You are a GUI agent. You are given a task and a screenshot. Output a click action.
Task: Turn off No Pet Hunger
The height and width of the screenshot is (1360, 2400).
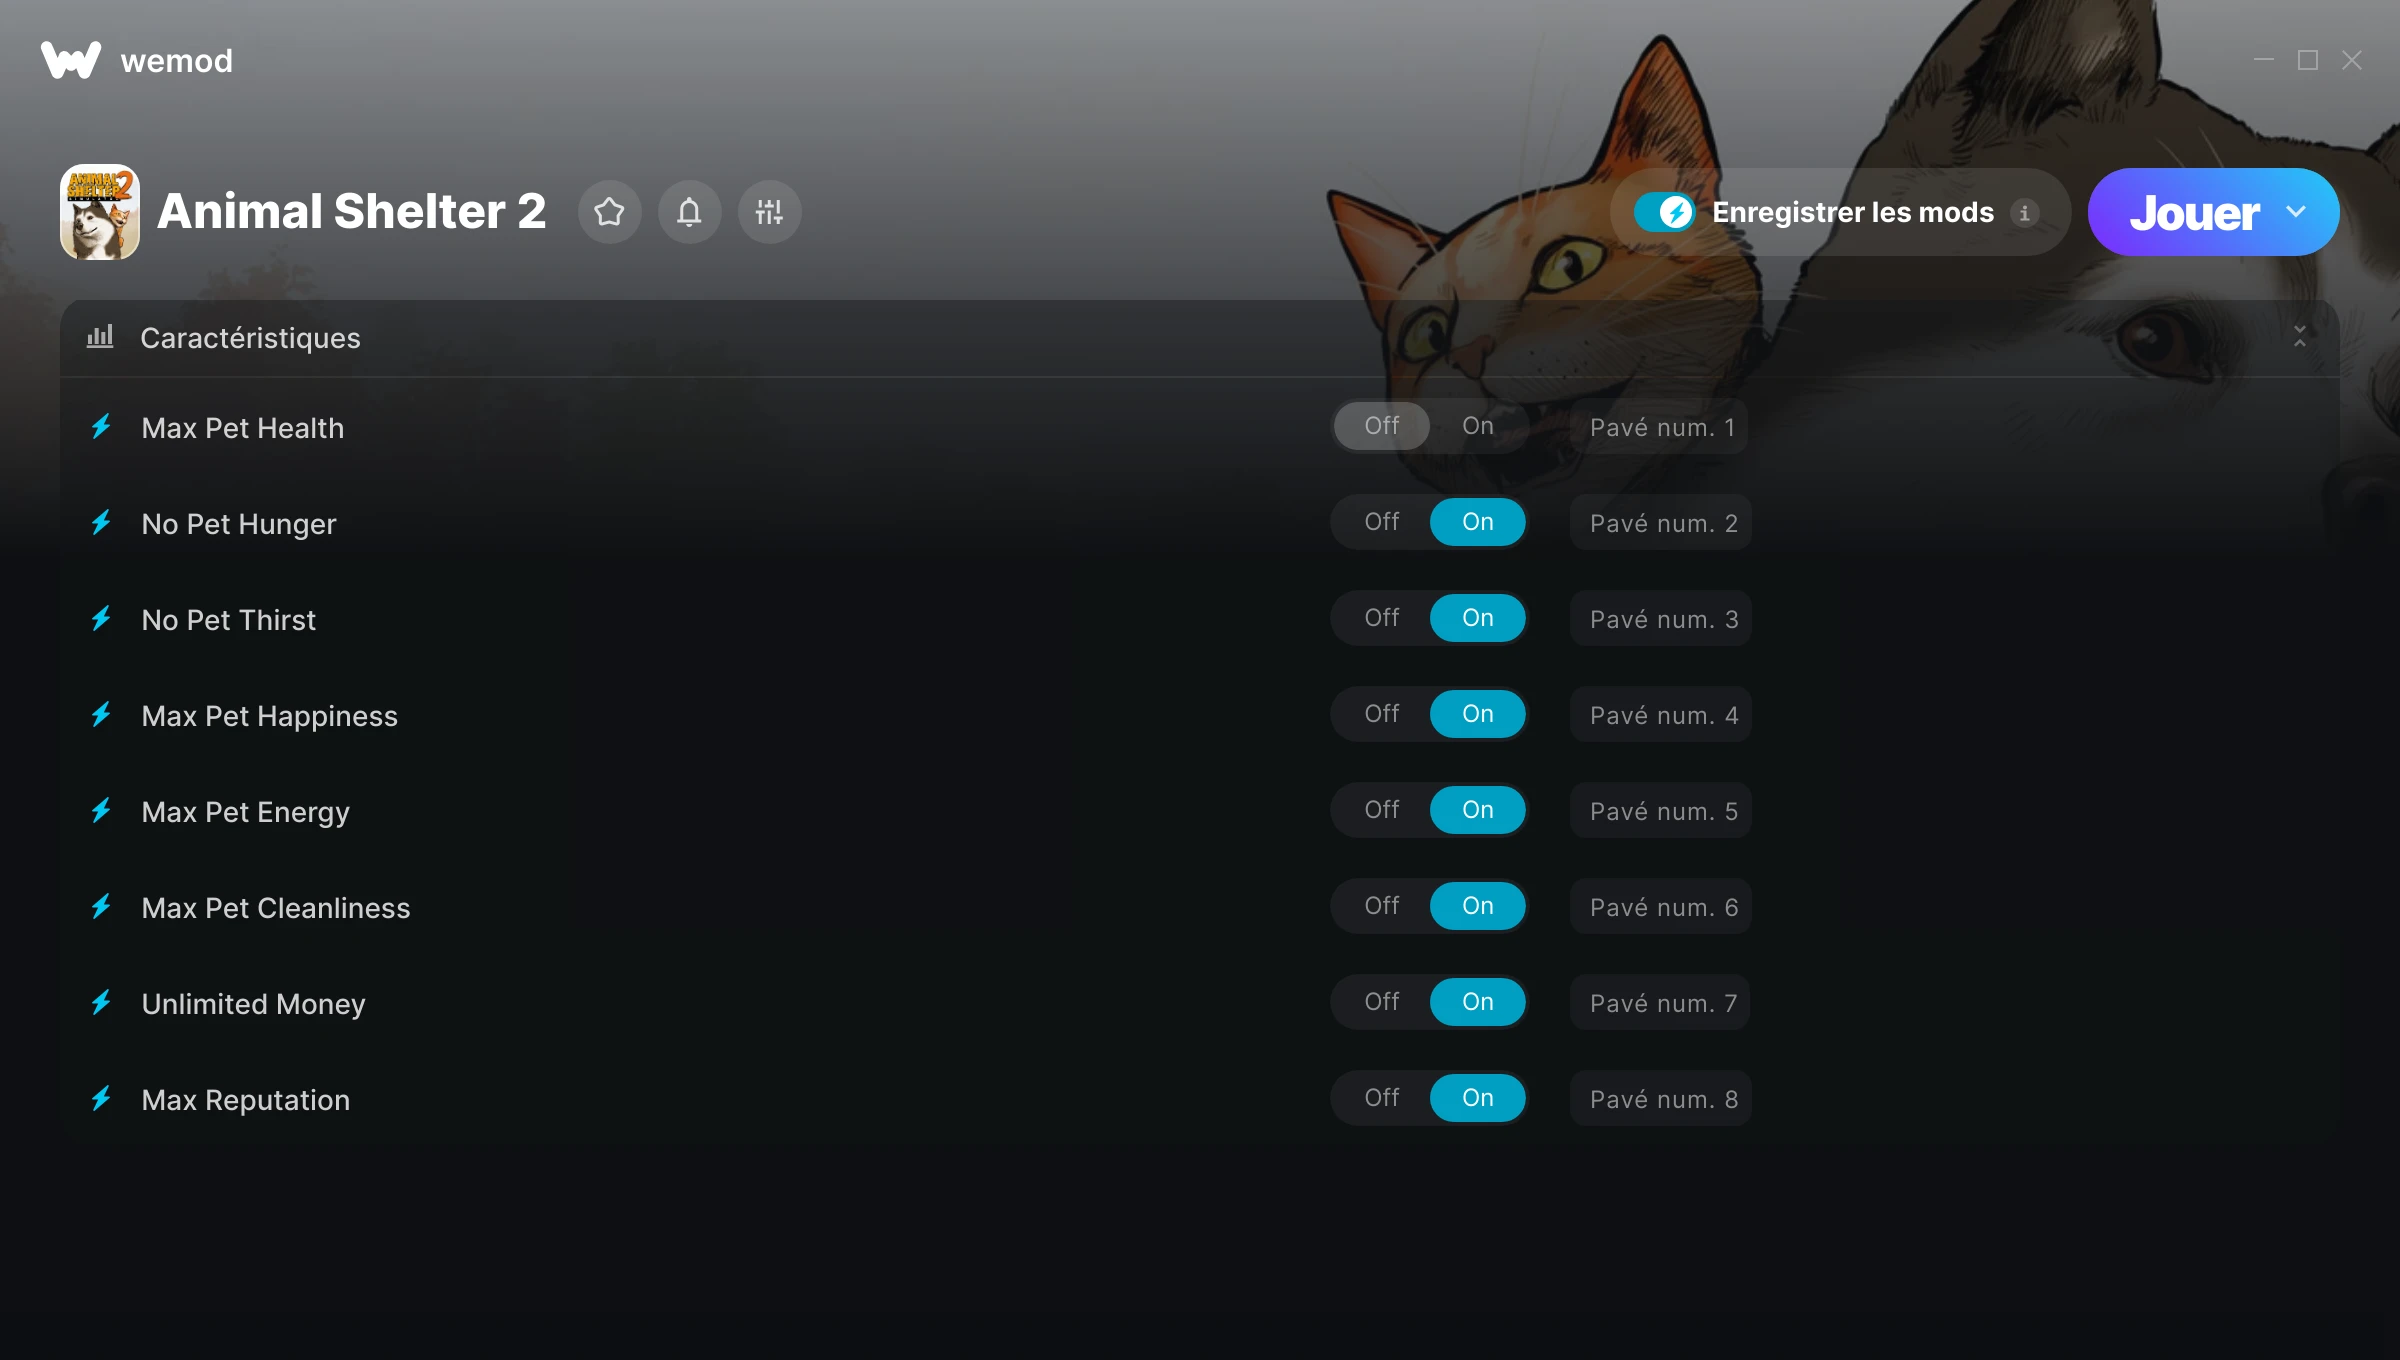(x=1381, y=522)
